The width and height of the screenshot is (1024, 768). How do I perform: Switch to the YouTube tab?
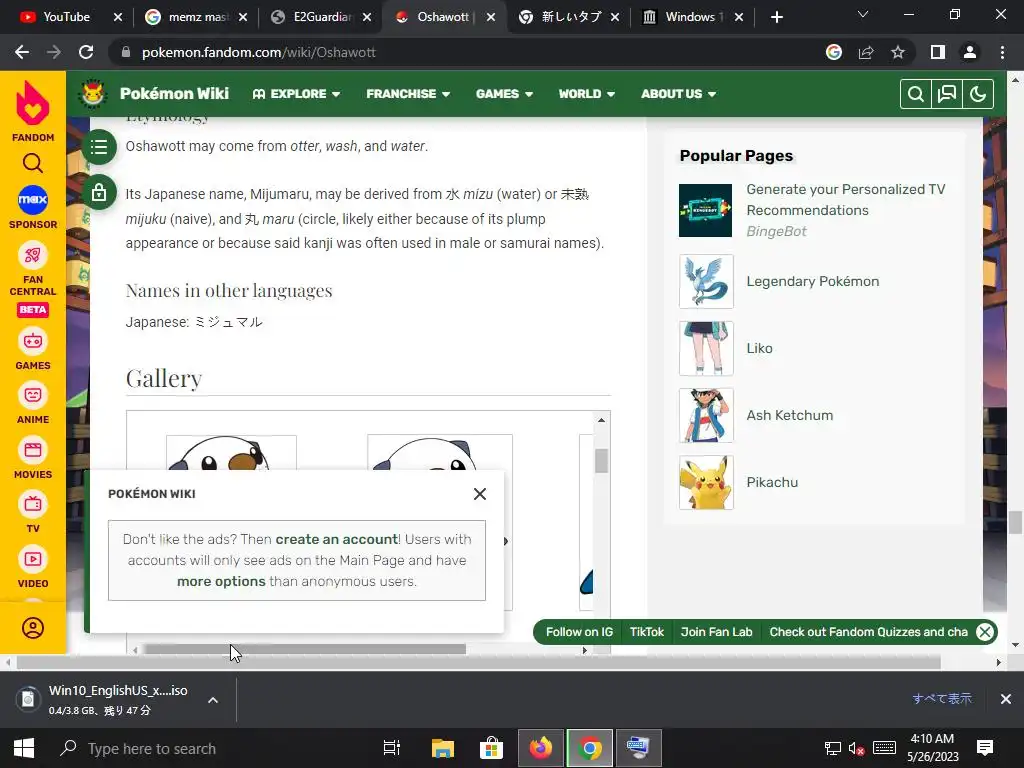[x=65, y=17]
